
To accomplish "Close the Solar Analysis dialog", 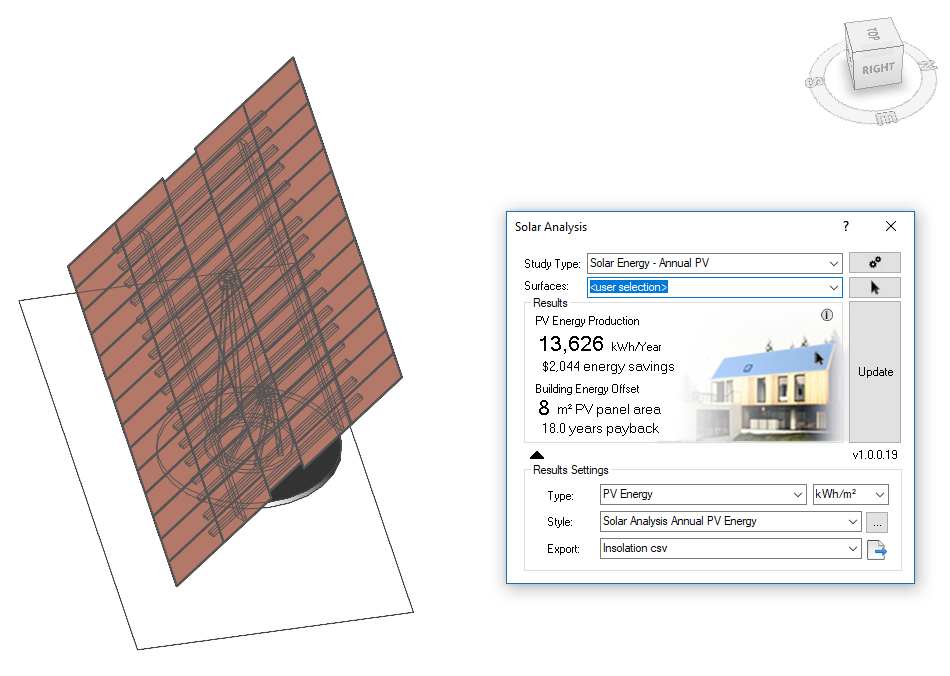I will (891, 227).
